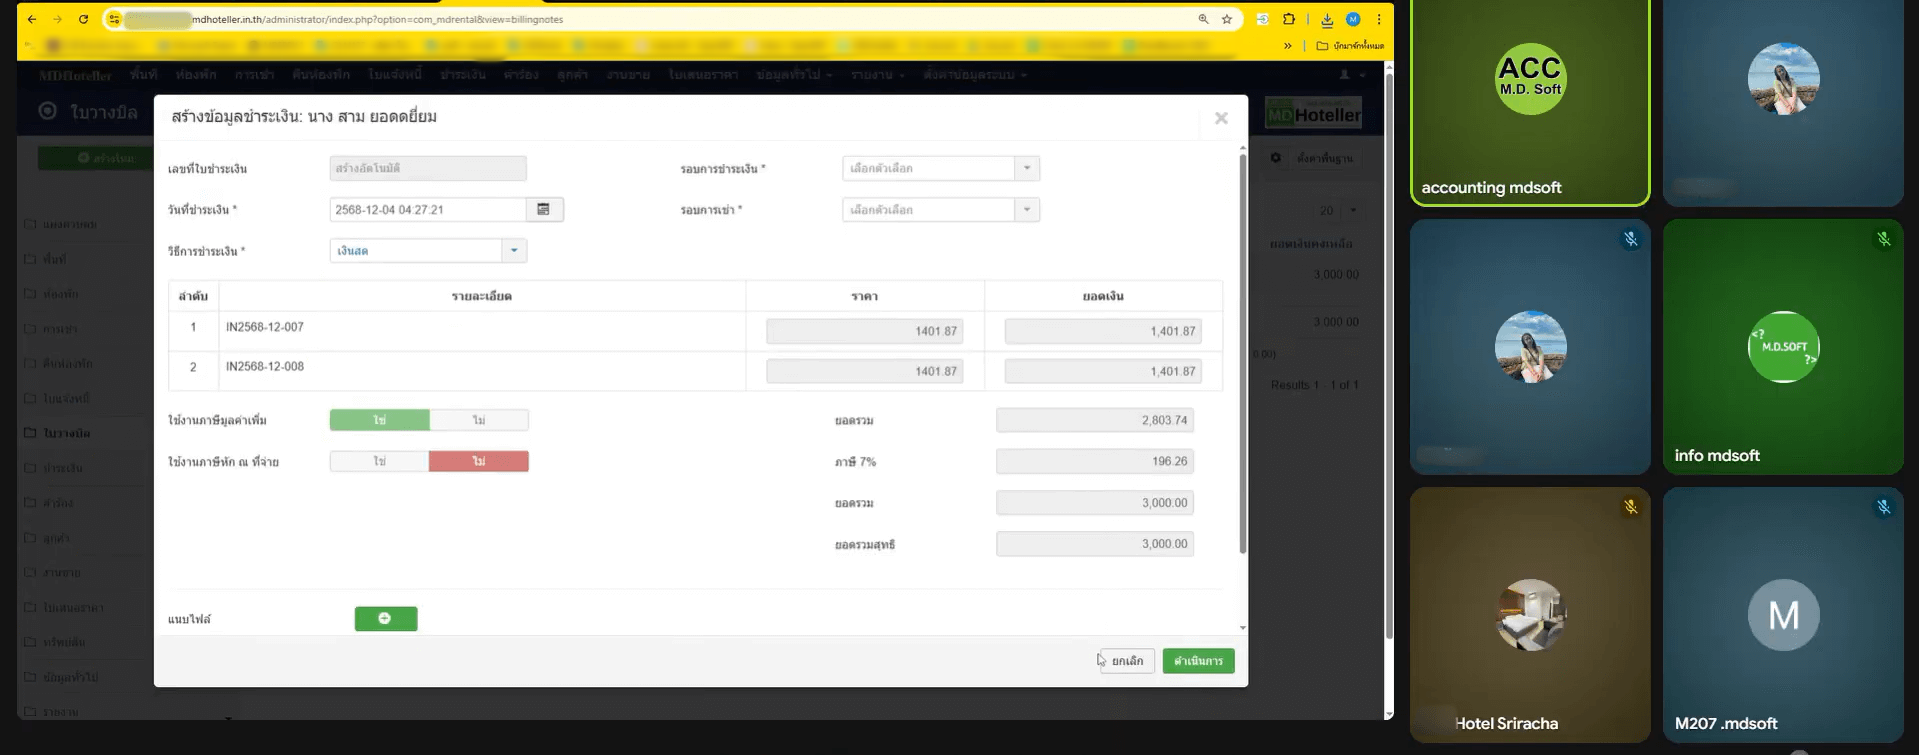Open the browser extensions puzzle icon
The width and height of the screenshot is (1919, 755).
pos(1289,19)
